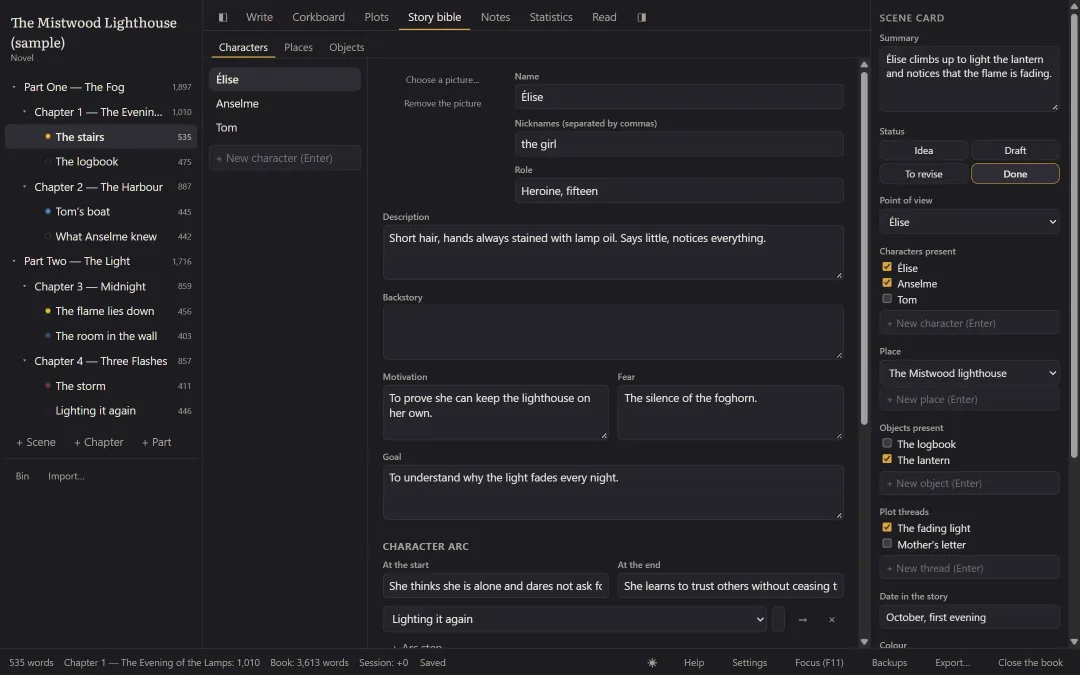
Task: Switch to the Corkboard tab
Action: [x=318, y=17]
